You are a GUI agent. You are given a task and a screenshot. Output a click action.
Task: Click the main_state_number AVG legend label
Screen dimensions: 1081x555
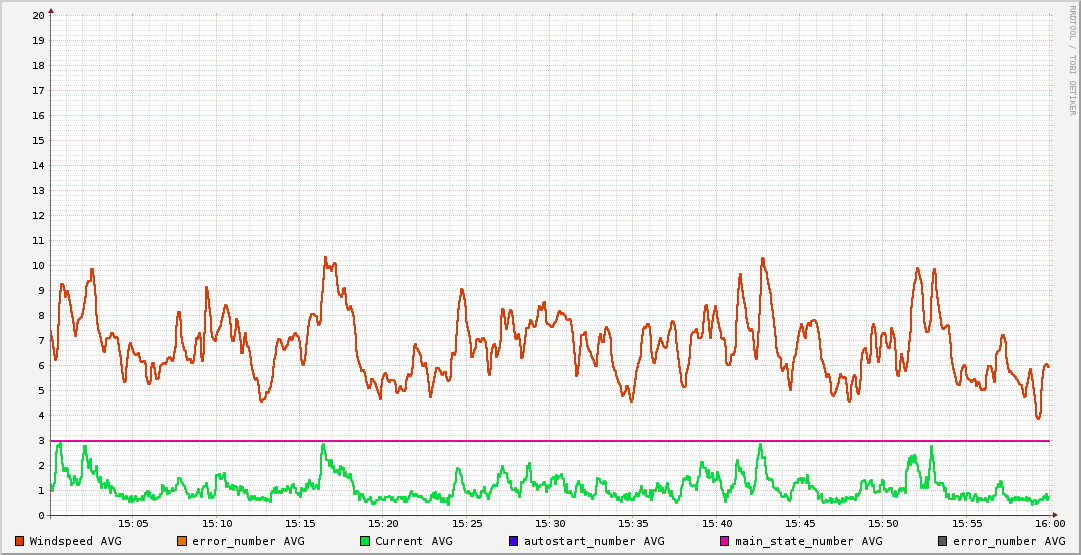point(809,541)
